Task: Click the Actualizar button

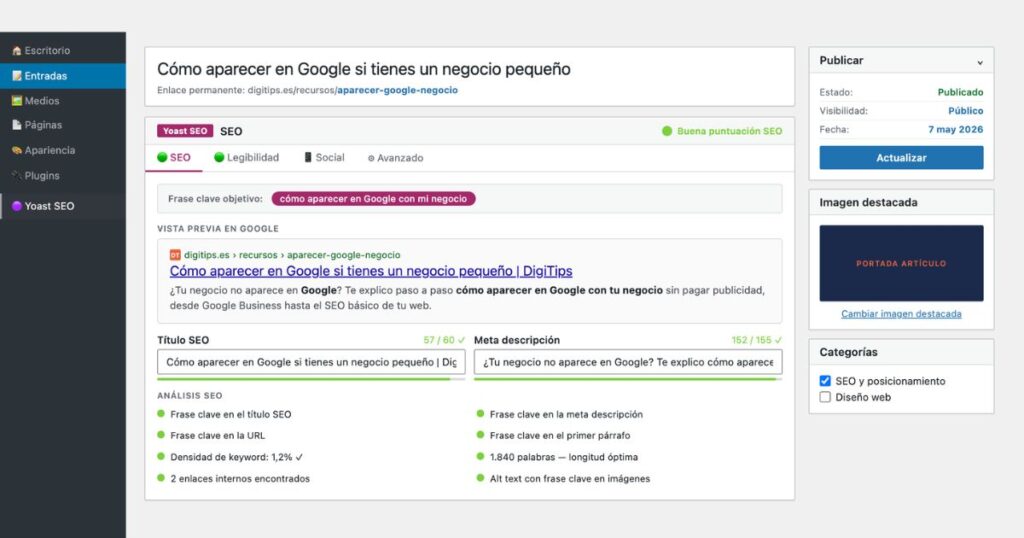Action: click(x=901, y=157)
